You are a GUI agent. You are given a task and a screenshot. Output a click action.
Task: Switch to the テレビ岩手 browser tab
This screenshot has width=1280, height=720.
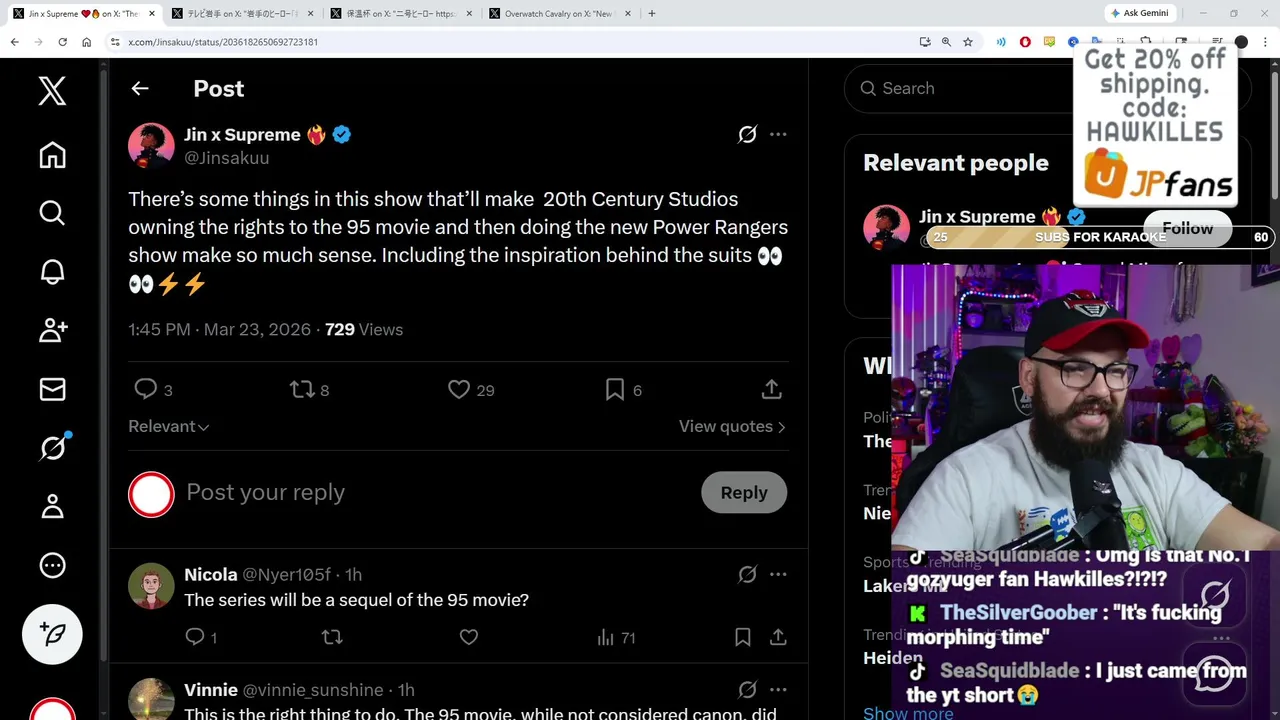242,14
